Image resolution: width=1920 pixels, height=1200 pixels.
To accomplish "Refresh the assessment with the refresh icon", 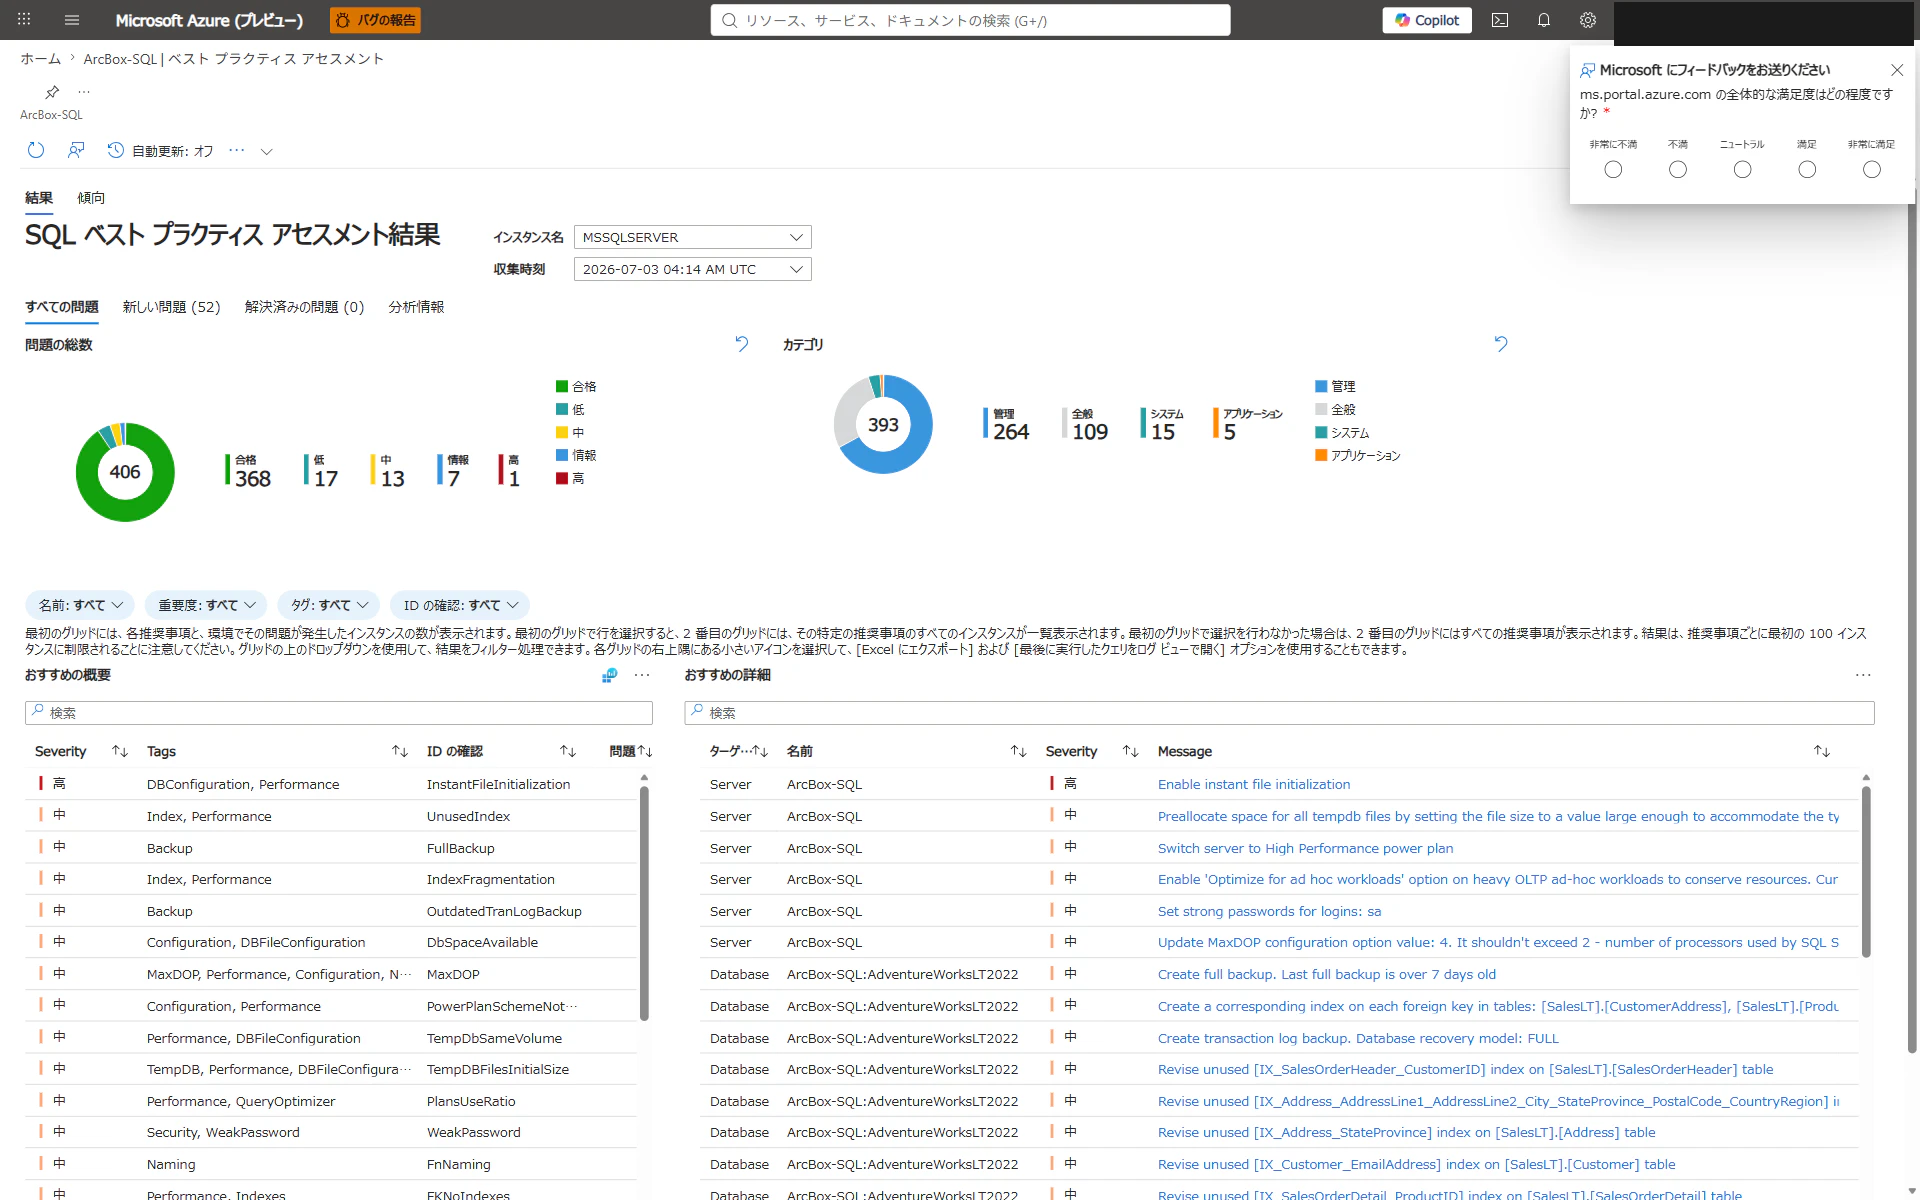I will point(36,150).
